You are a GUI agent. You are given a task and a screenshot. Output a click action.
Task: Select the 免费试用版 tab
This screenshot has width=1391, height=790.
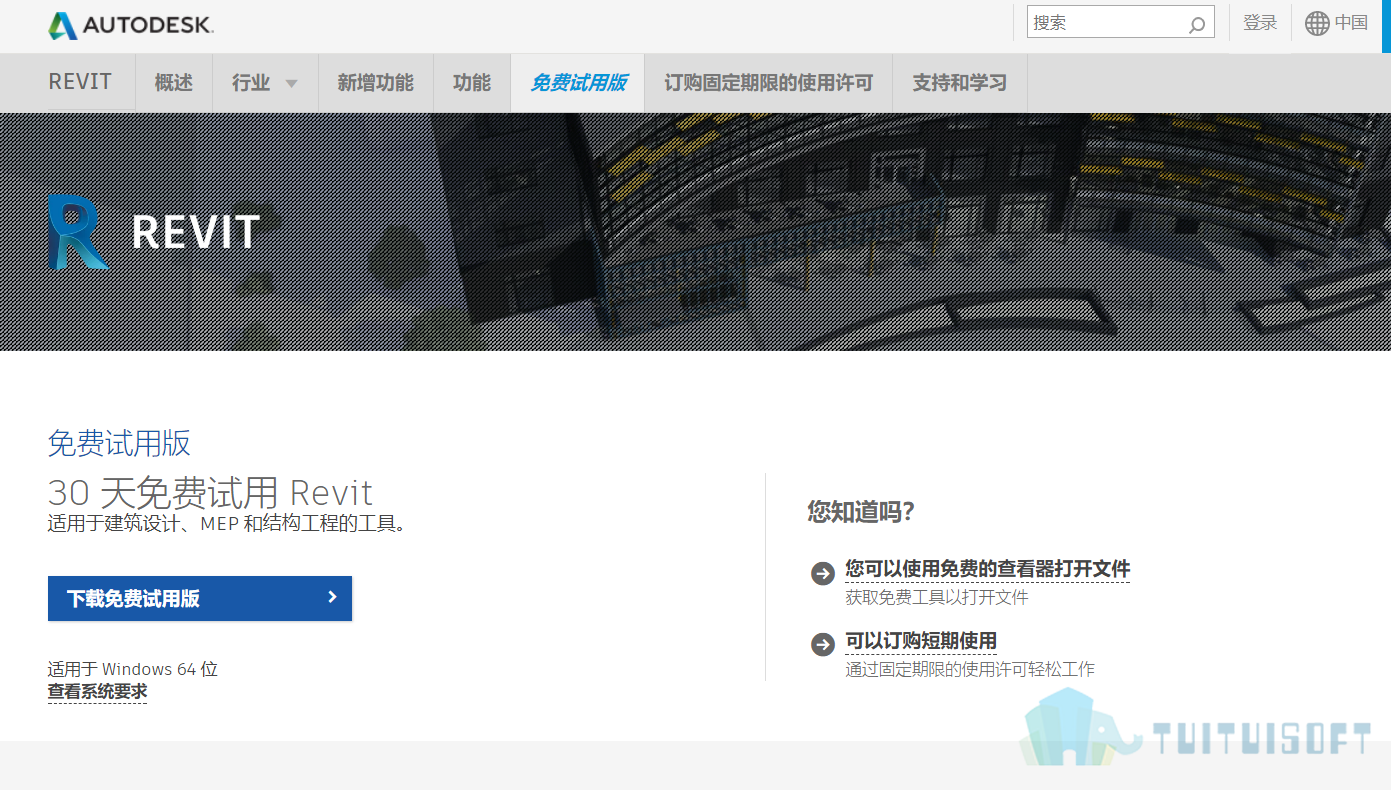click(x=578, y=83)
